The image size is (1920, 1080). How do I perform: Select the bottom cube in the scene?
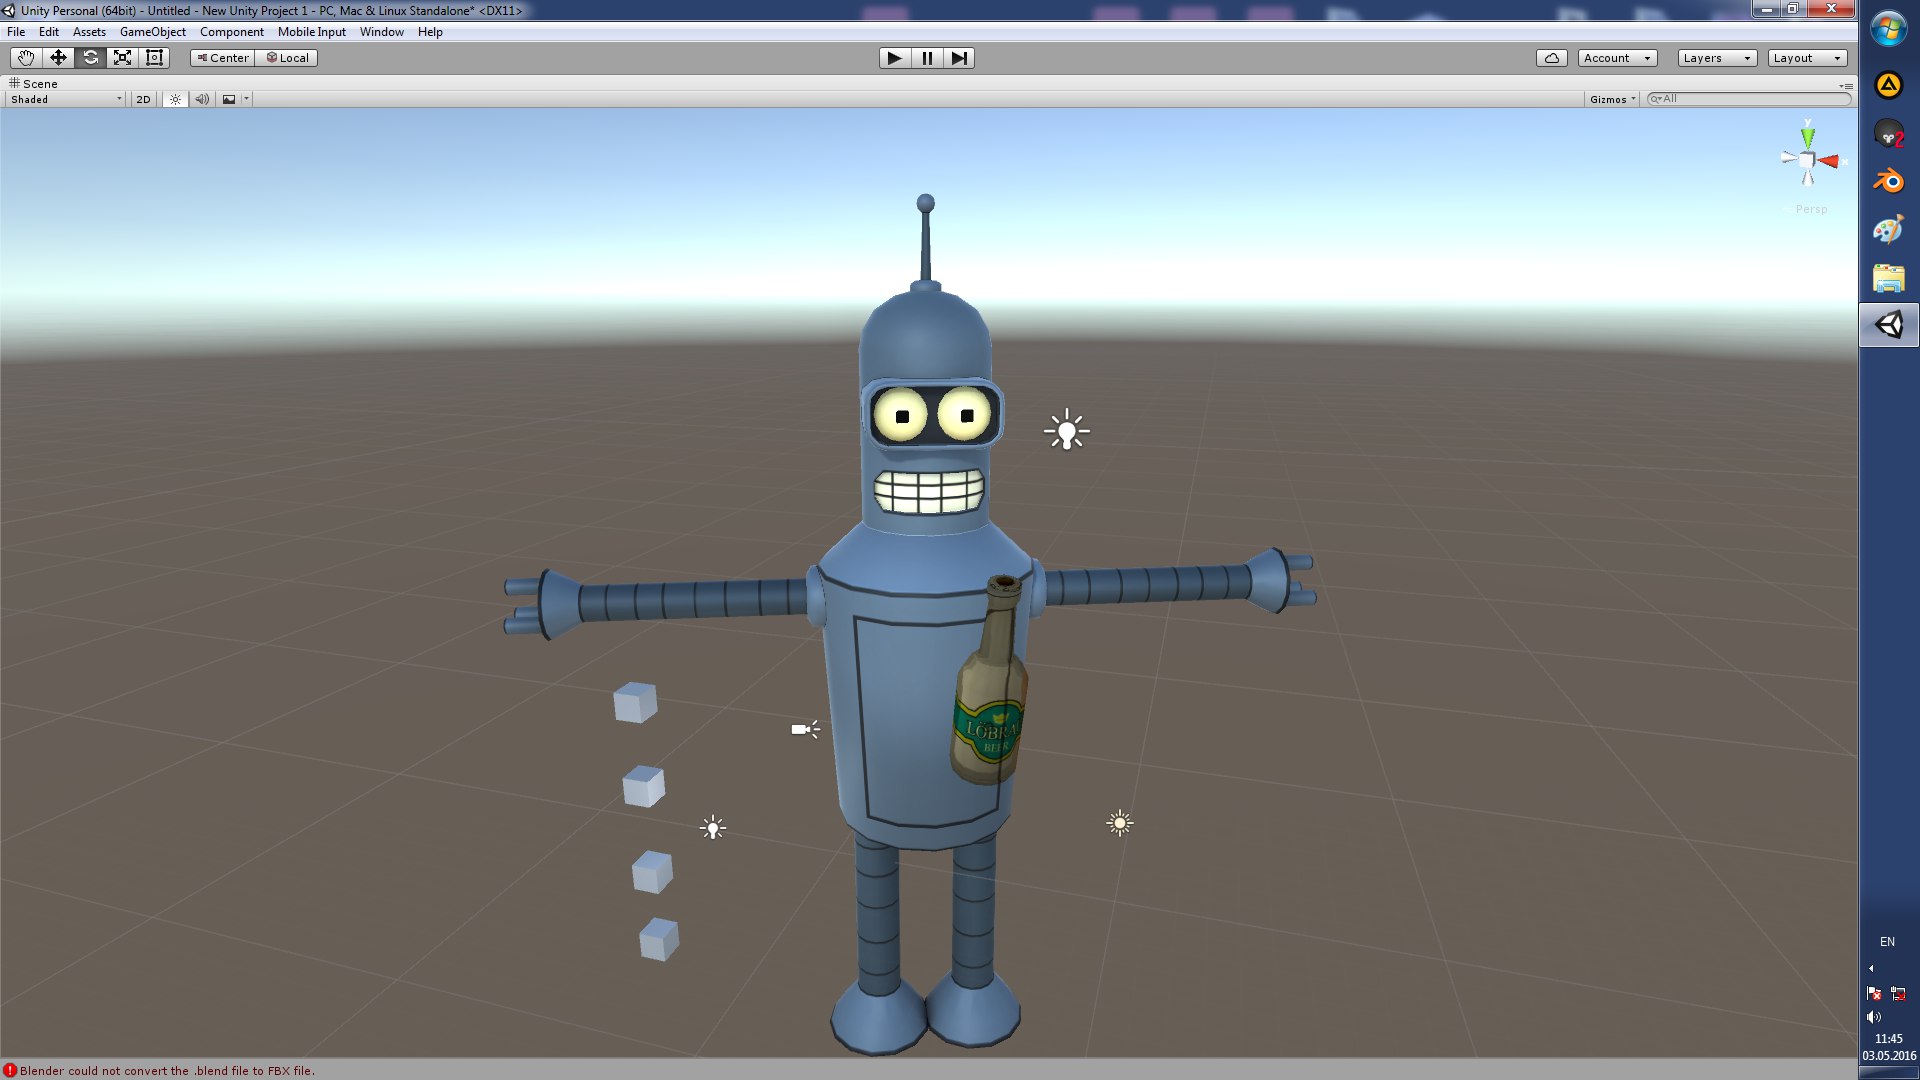coord(659,939)
